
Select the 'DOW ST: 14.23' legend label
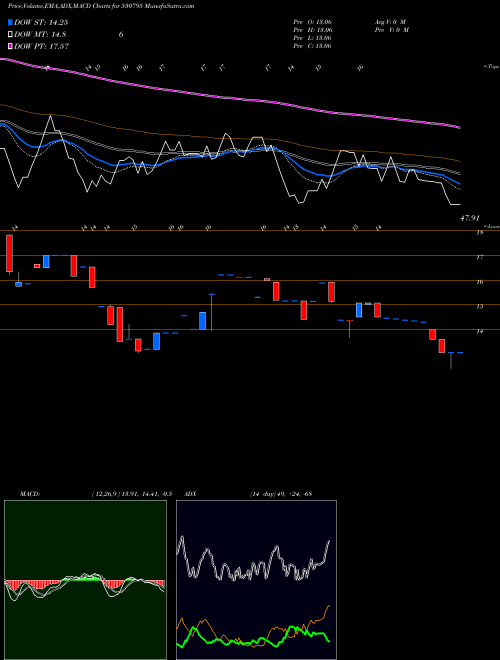pos(41,22)
